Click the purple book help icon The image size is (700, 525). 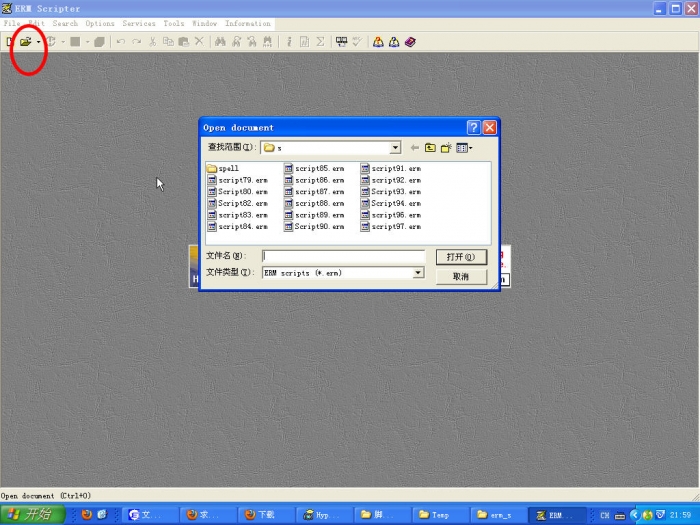(x=410, y=42)
